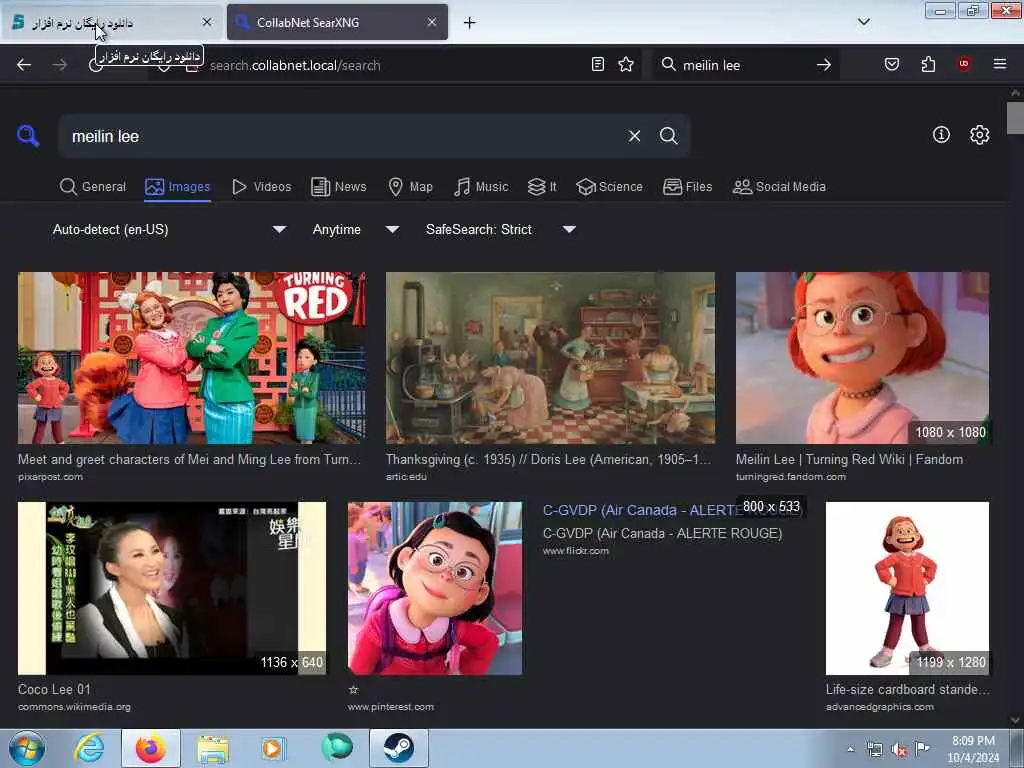
Task: Open SearXNG preferences gear icon
Action: click(979, 135)
